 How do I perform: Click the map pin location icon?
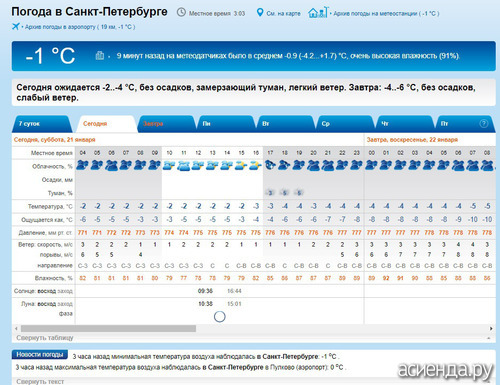[260, 13]
